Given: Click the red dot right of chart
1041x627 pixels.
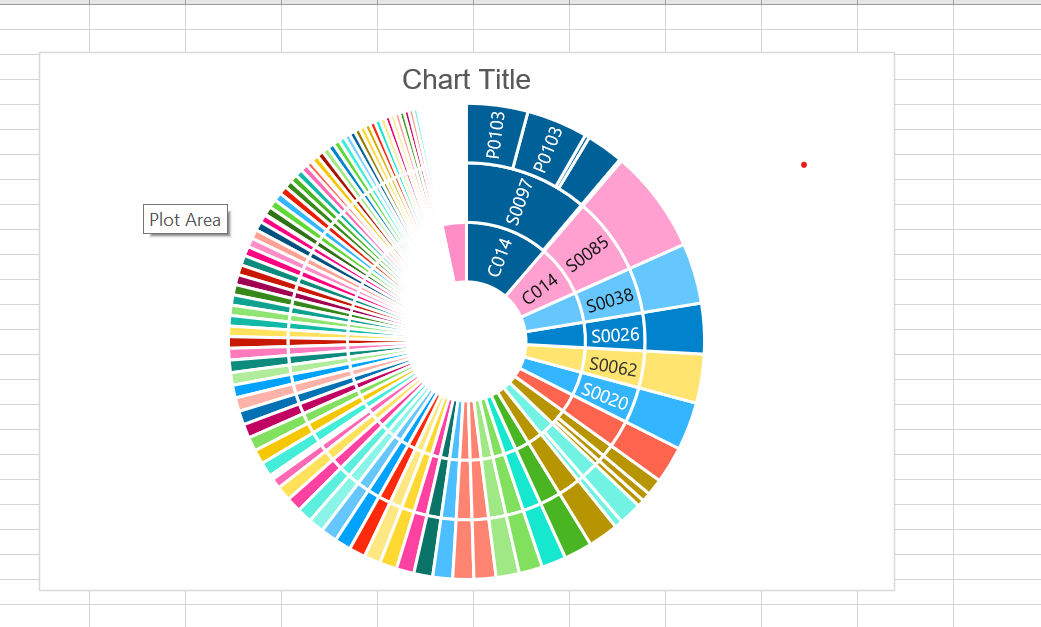Looking at the screenshot, I should (804, 164).
